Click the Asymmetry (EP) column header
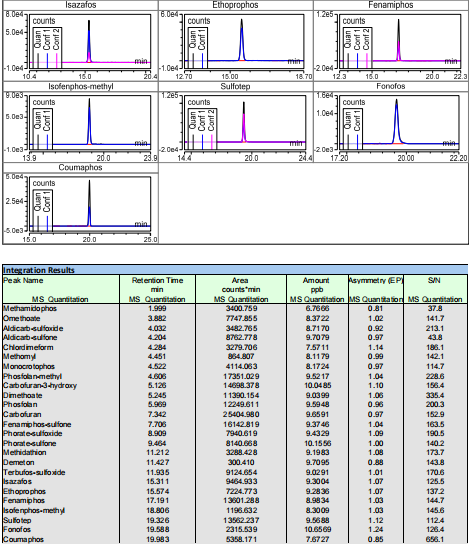The width and height of the screenshot is (469, 546). point(376,289)
